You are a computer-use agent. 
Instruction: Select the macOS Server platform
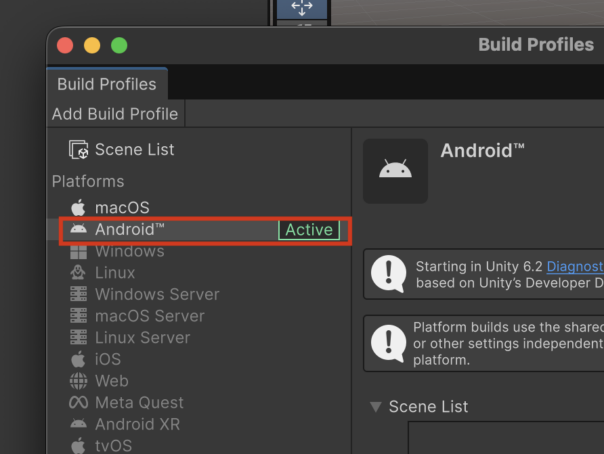(149, 316)
